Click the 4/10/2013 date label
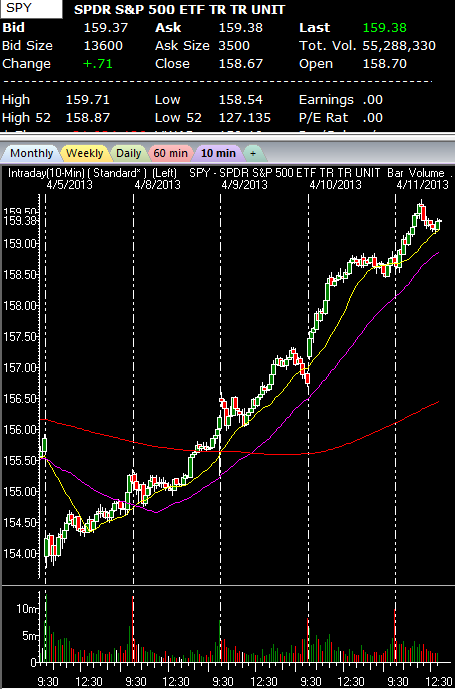The height and width of the screenshot is (689, 455). pos(335,184)
